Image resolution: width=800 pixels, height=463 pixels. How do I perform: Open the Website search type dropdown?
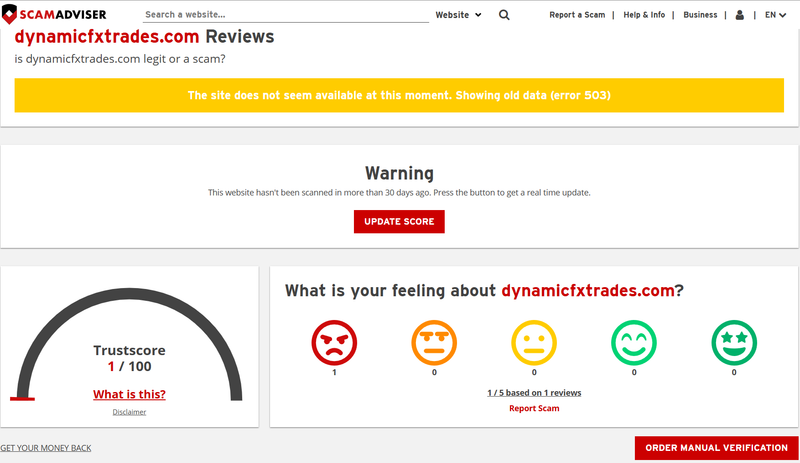pyautogui.click(x=458, y=15)
